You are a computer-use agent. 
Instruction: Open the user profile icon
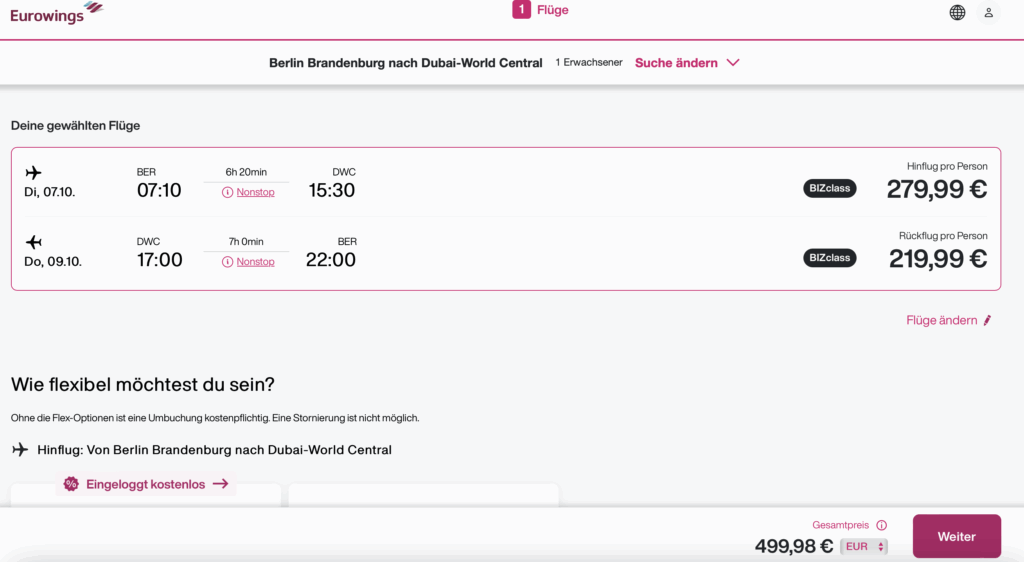pos(989,13)
